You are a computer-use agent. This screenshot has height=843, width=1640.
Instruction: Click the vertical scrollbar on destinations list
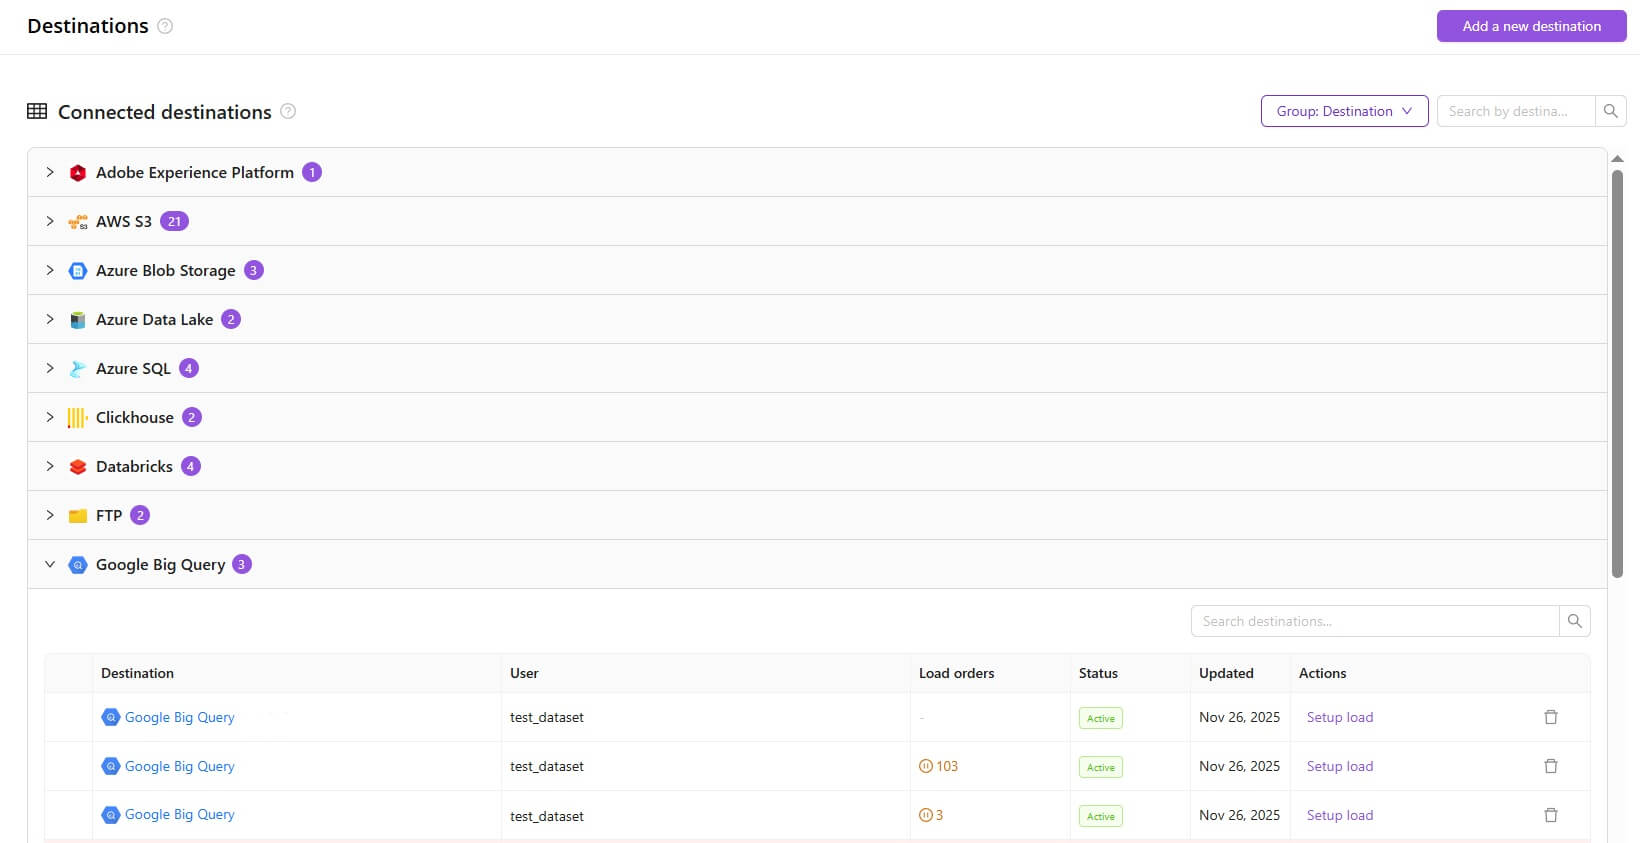tap(1617, 372)
